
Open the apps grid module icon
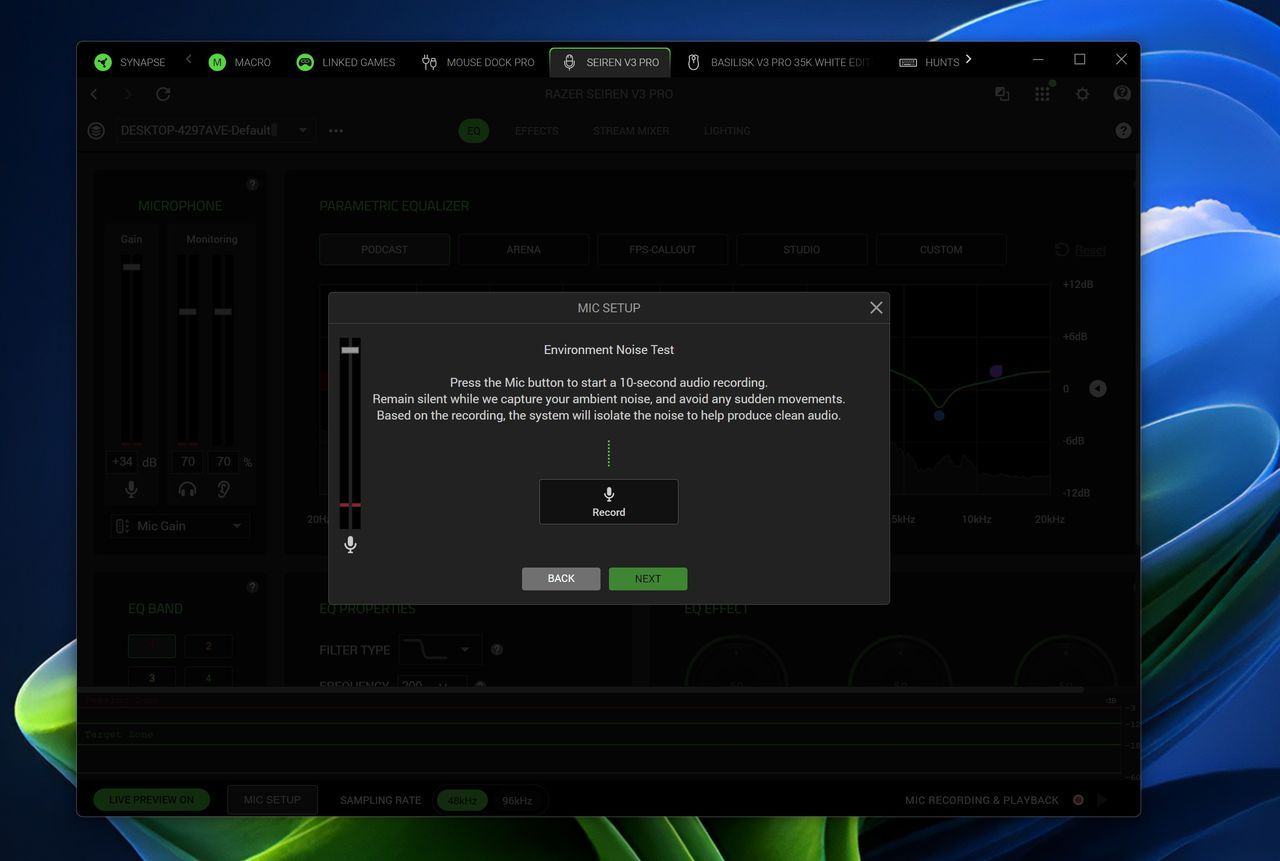tap(1042, 94)
